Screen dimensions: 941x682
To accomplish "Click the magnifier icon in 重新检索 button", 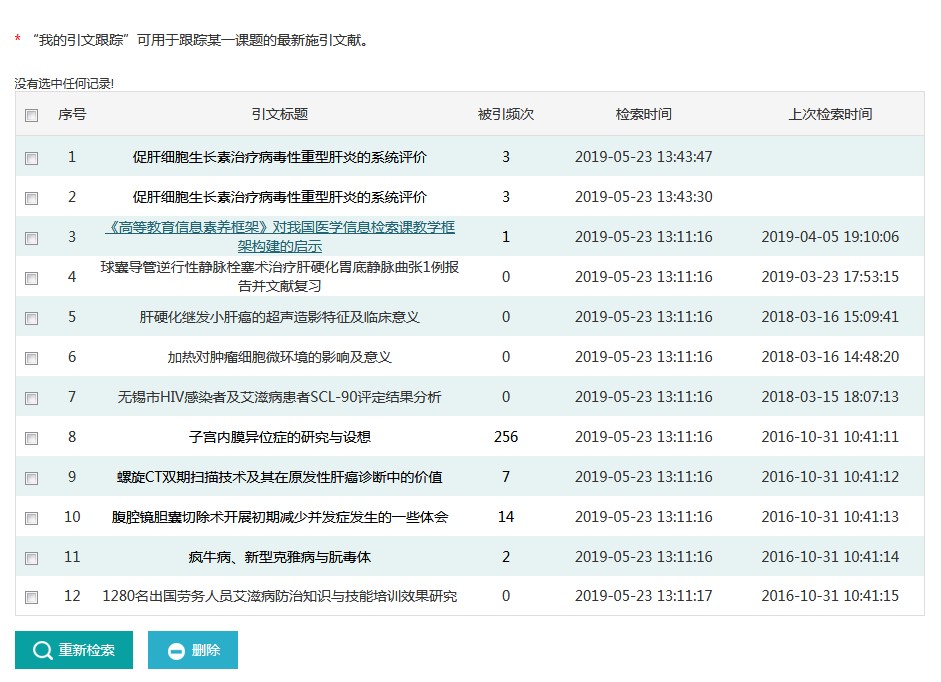I will [42, 651].
